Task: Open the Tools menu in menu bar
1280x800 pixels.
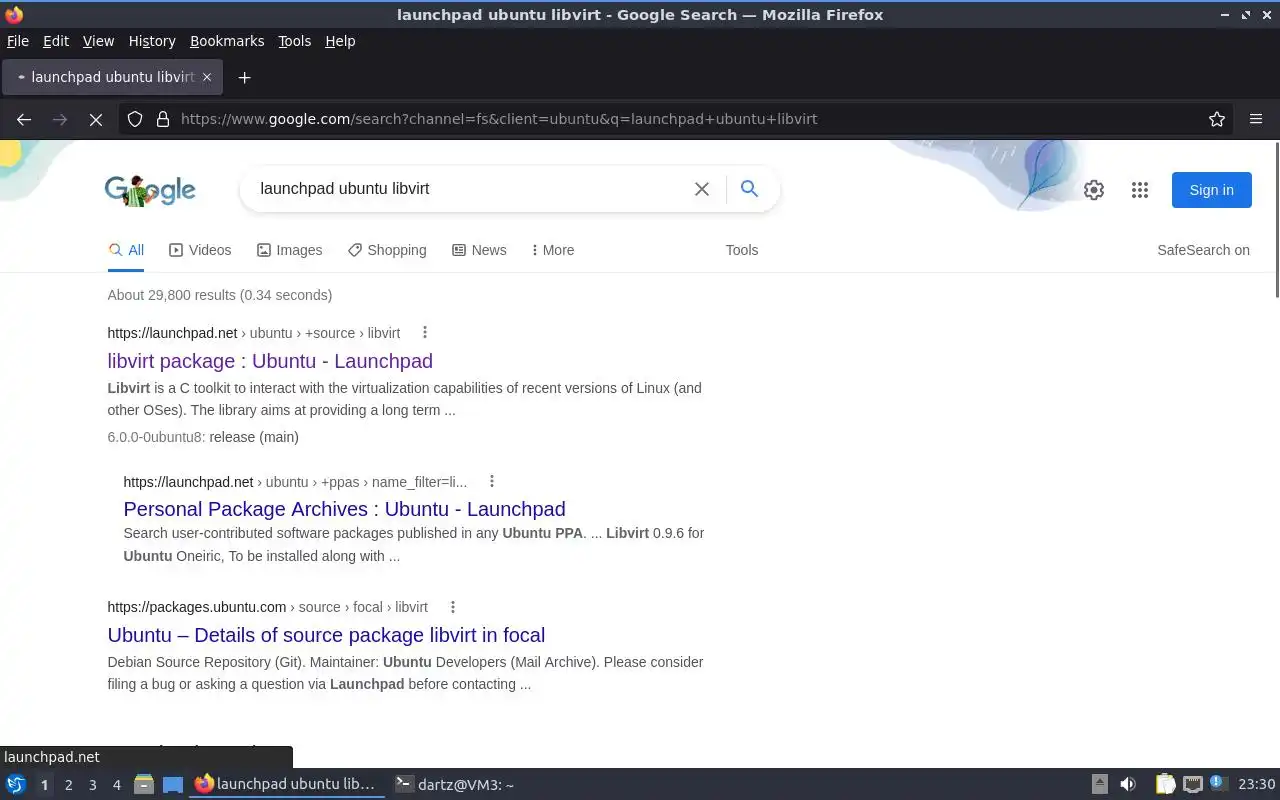Action: pos(294,41)
